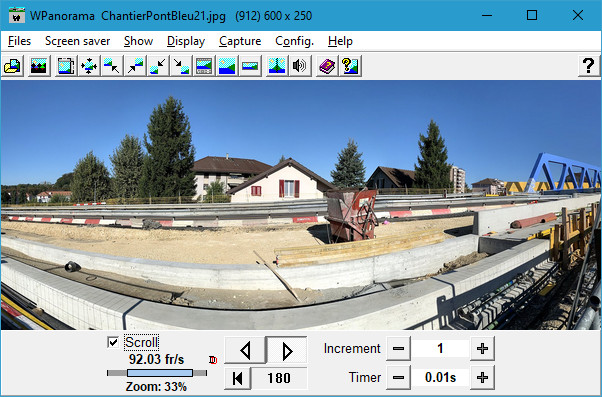Screen dimensions: 602x397
Task: Increase the Increment value with plus
Action: (x=482, y=349)
